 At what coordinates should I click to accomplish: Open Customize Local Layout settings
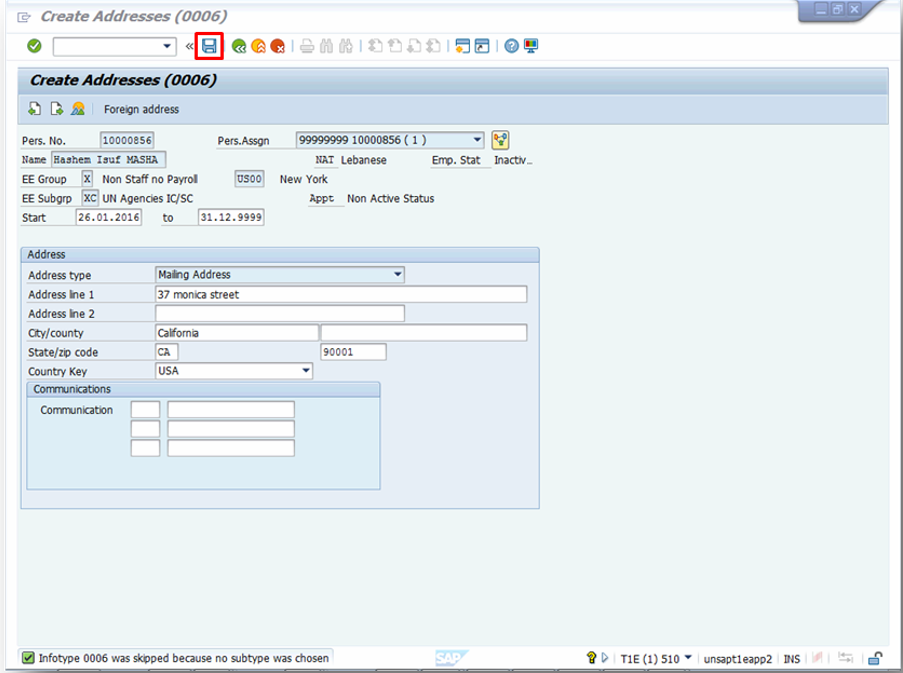pyautogui.click(x=530, y=46)
